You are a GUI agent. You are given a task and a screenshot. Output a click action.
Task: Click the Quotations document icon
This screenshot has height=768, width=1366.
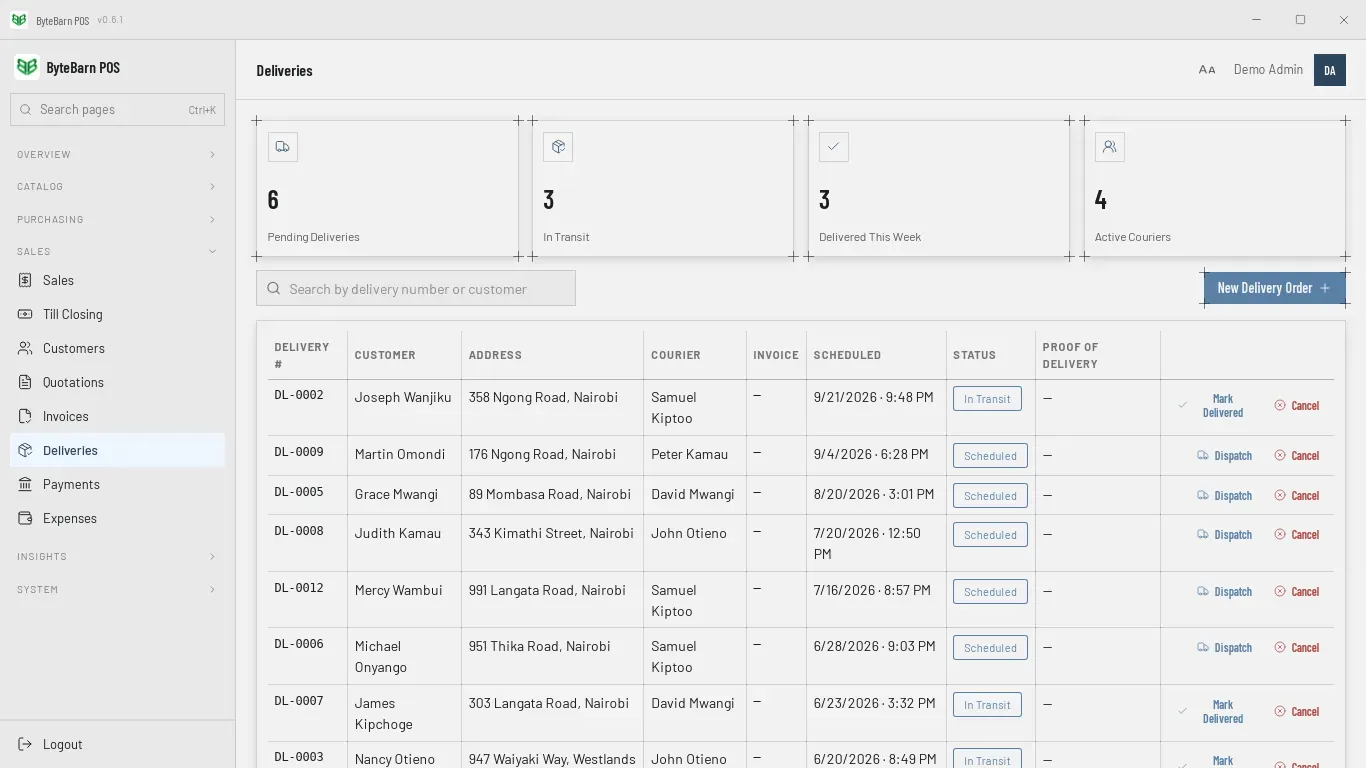coord(25,382)
